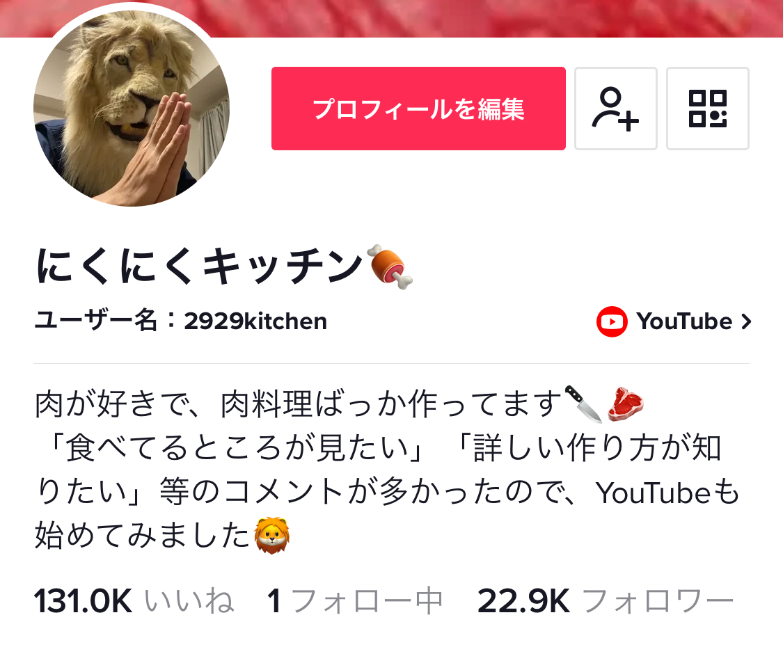Image resolution: width=783 pixels, height=670 pixels.
Task: Click the bio's last line 始めてみました
Action: tap(142, 536)
